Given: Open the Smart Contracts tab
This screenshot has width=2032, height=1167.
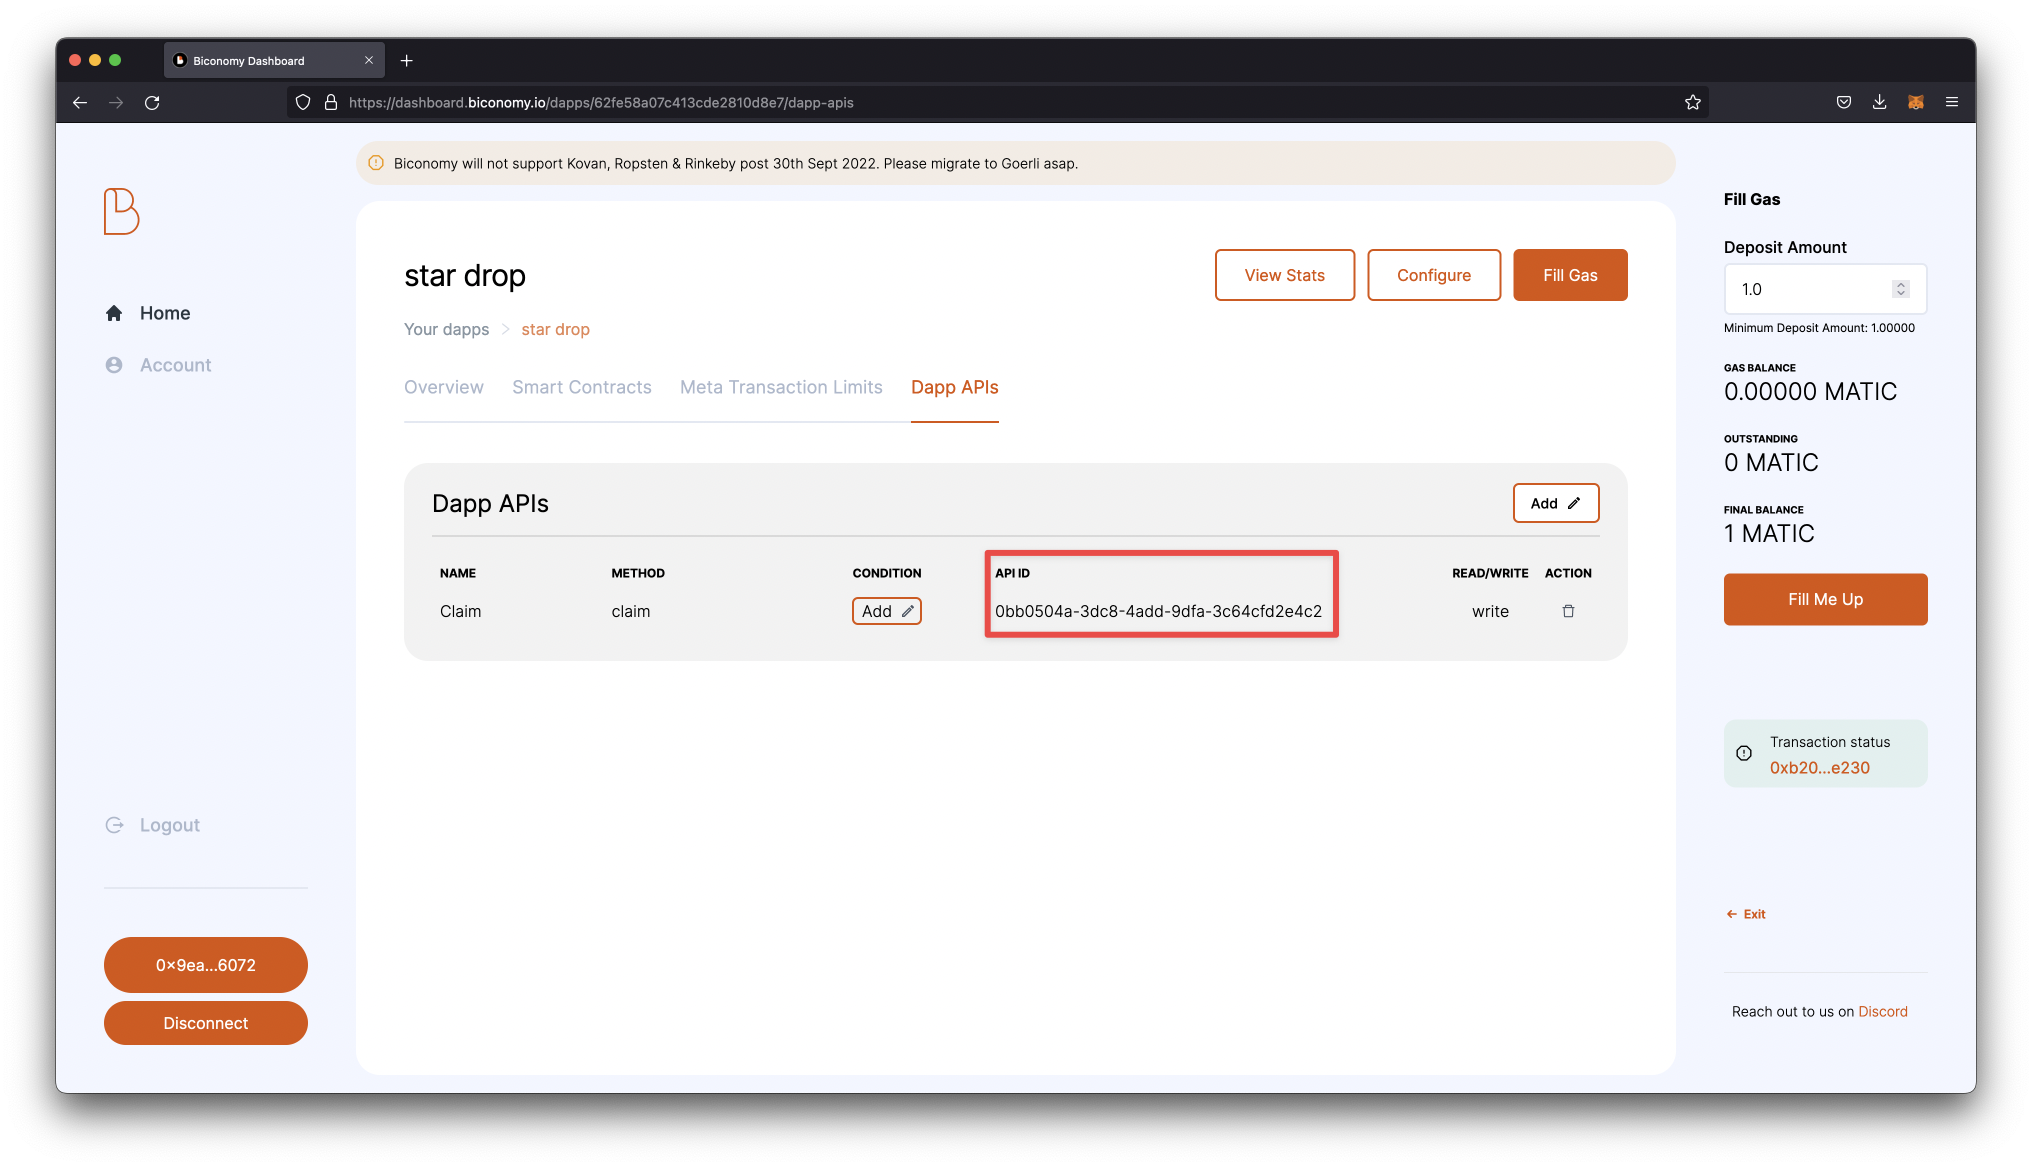Looking at the screenshot, I should click(x=581, y=387).
